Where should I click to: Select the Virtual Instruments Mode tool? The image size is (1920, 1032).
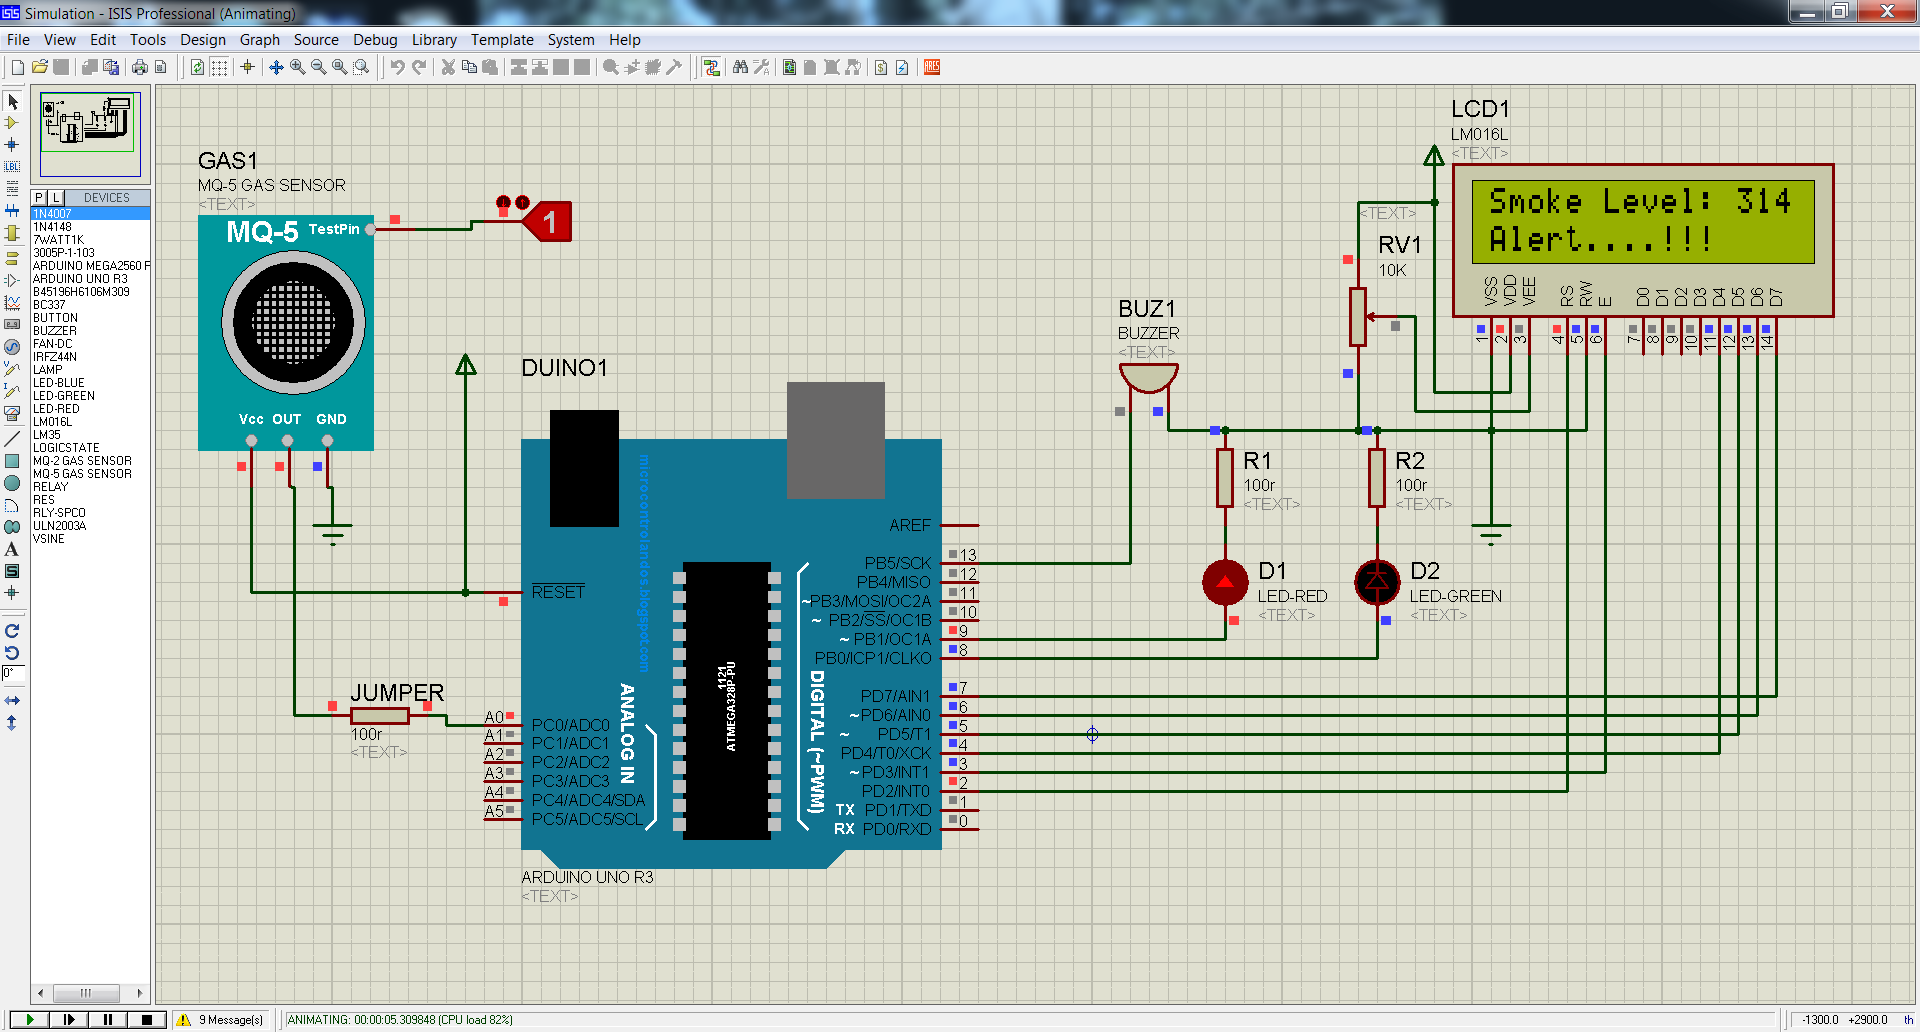tap(12, 412)
